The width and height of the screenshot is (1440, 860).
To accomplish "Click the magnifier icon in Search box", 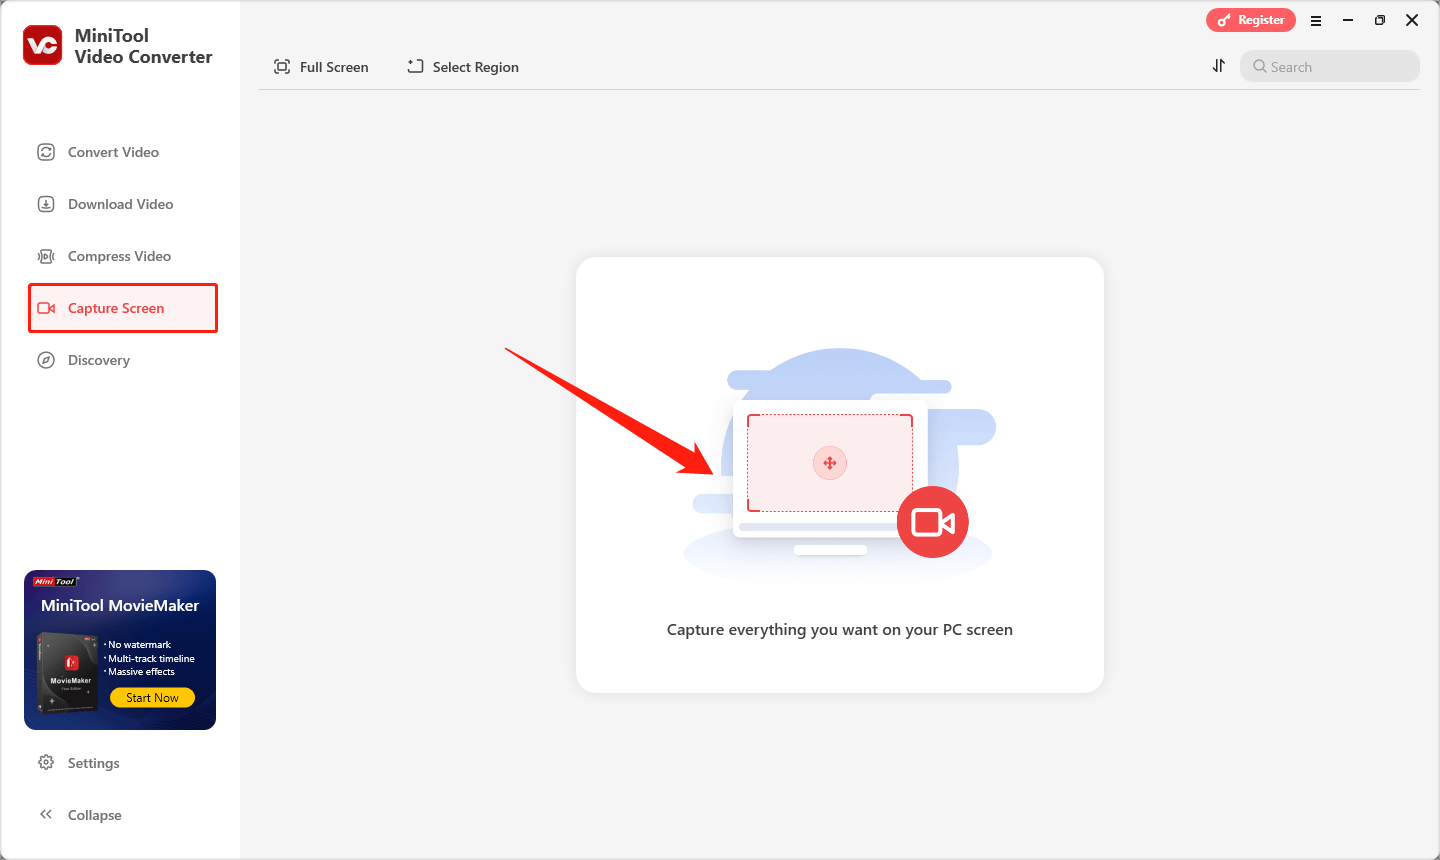I will 1260,66.
